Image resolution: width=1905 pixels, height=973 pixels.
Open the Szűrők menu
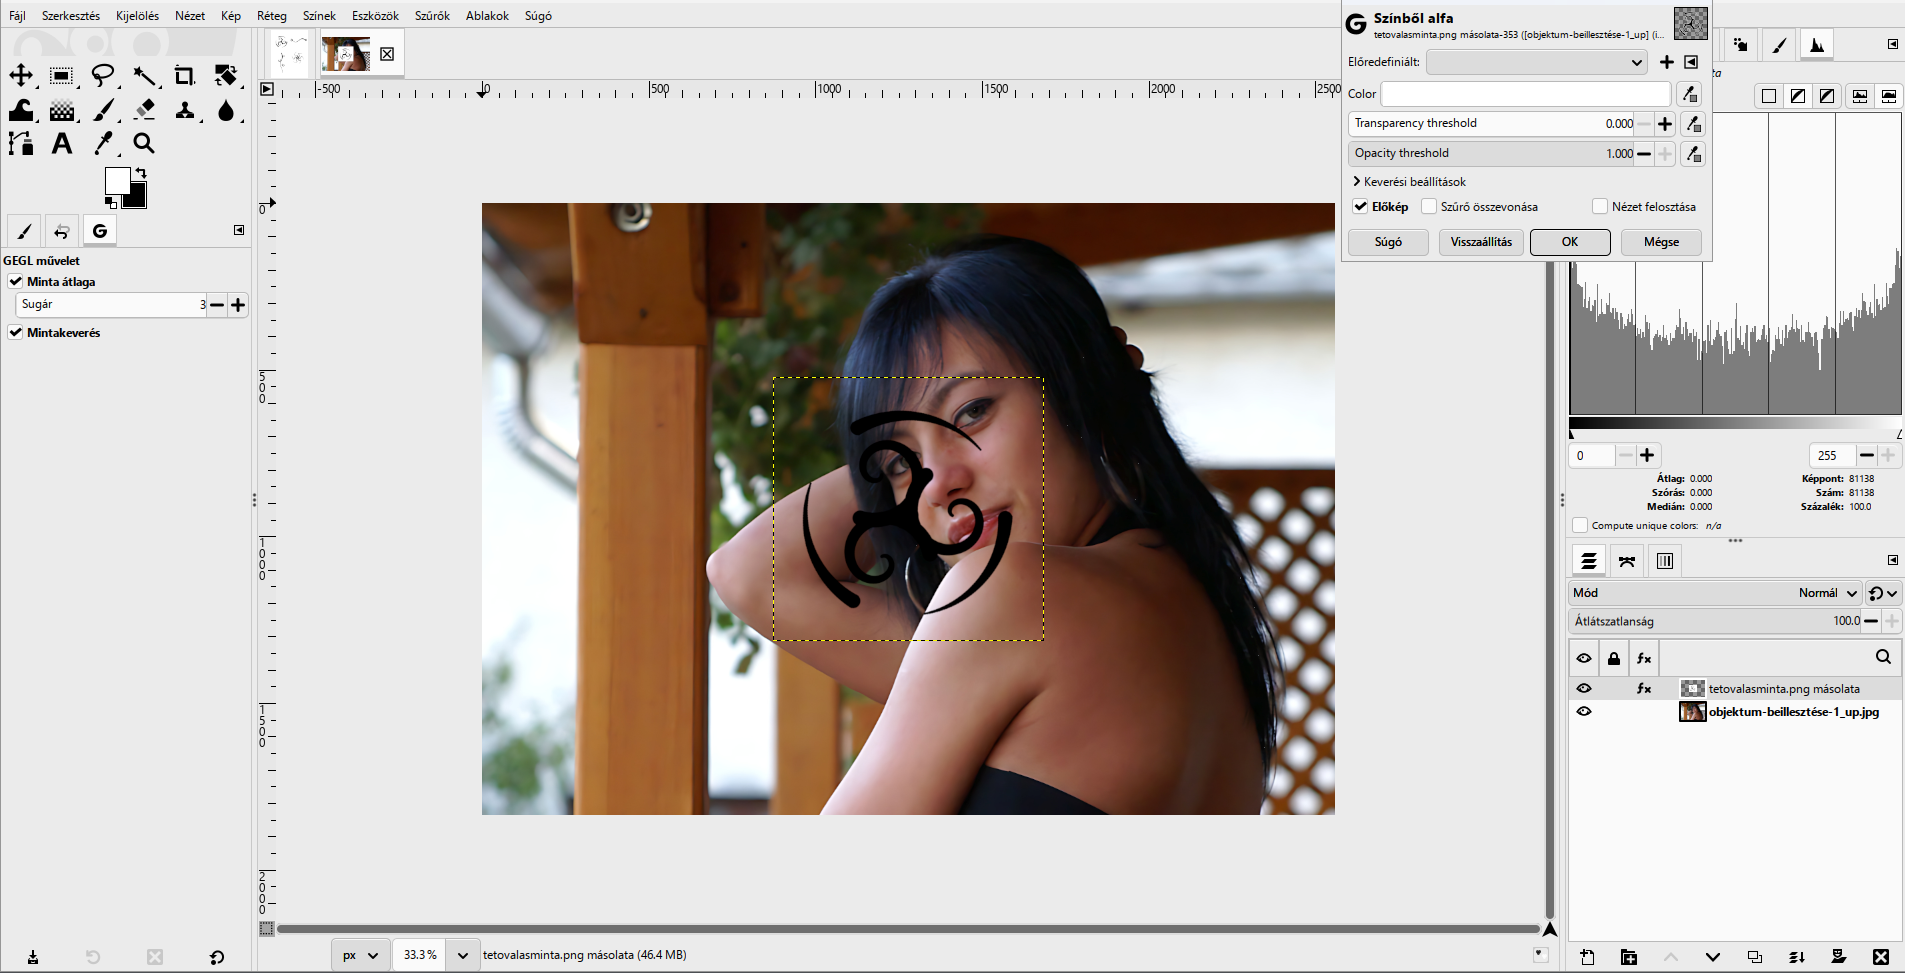tap(432, 16)
